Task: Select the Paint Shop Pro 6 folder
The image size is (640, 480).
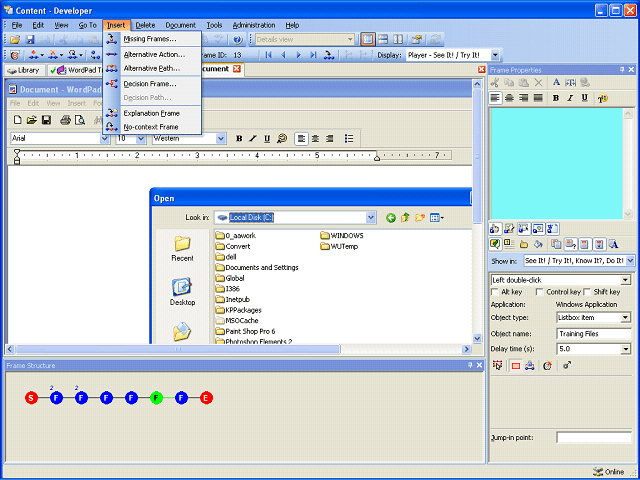Action: coord(246,331)
